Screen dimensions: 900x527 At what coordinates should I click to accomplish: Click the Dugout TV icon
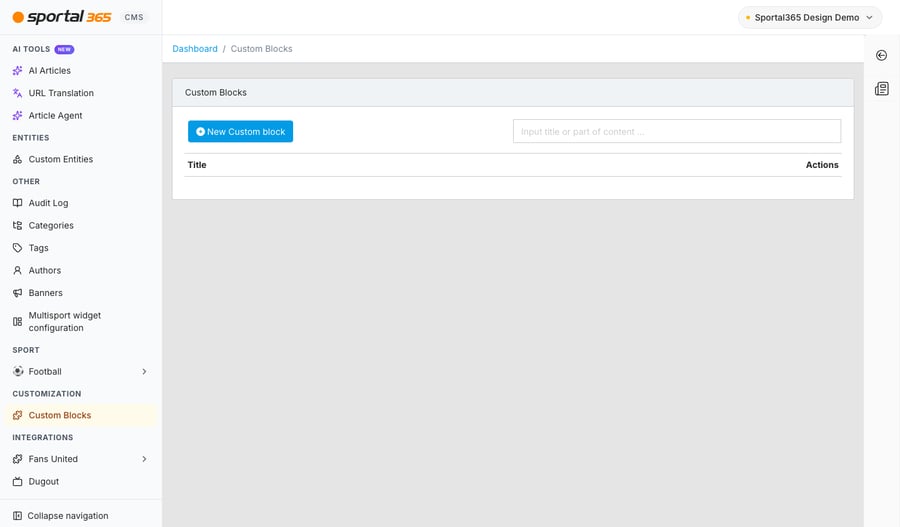coord(18,481)
